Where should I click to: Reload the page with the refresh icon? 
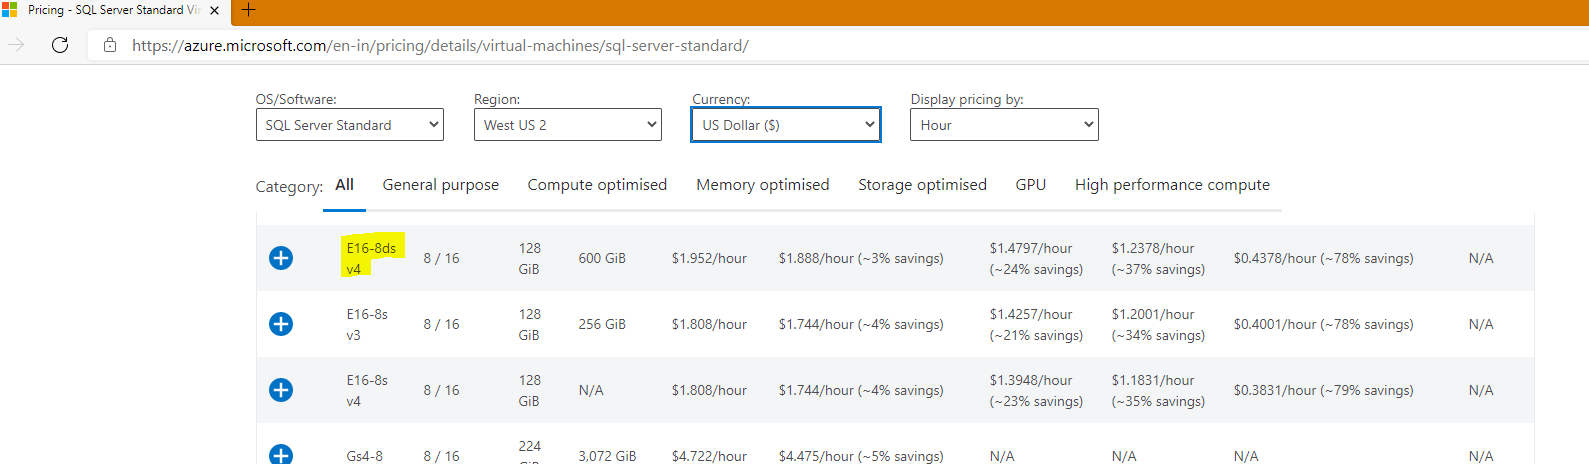tap(60, 45)
